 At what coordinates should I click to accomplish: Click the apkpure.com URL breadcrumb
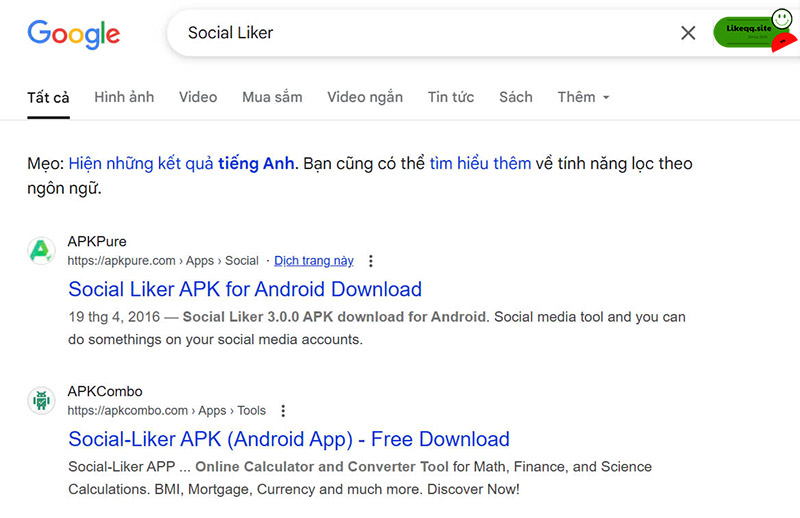163,261
